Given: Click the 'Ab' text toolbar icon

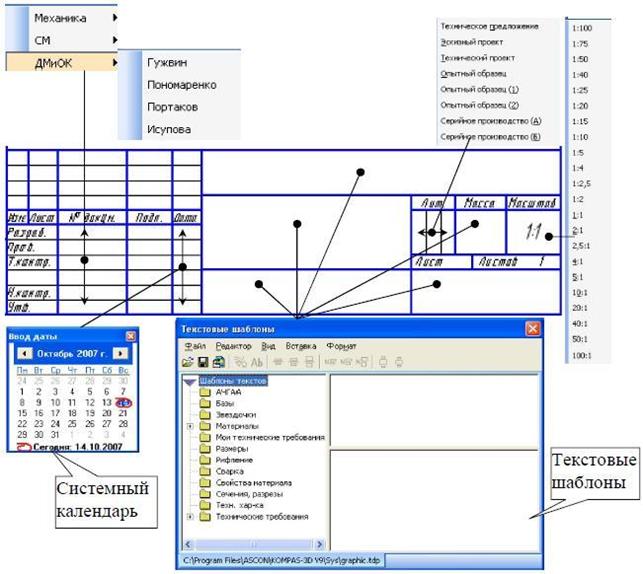Looking at the screenshot, I should point(257,362).
